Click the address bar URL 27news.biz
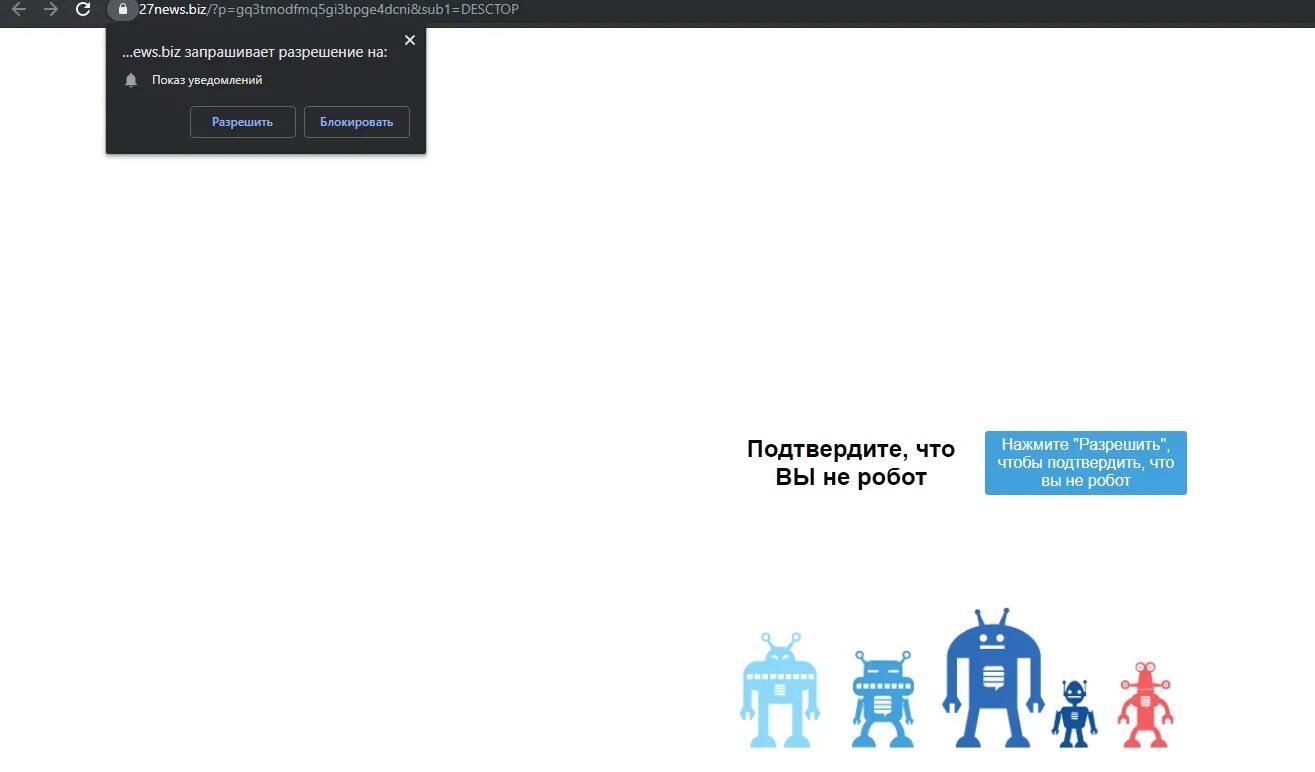This screenshot has height=772, width=1315. click(x=328, y=9)
